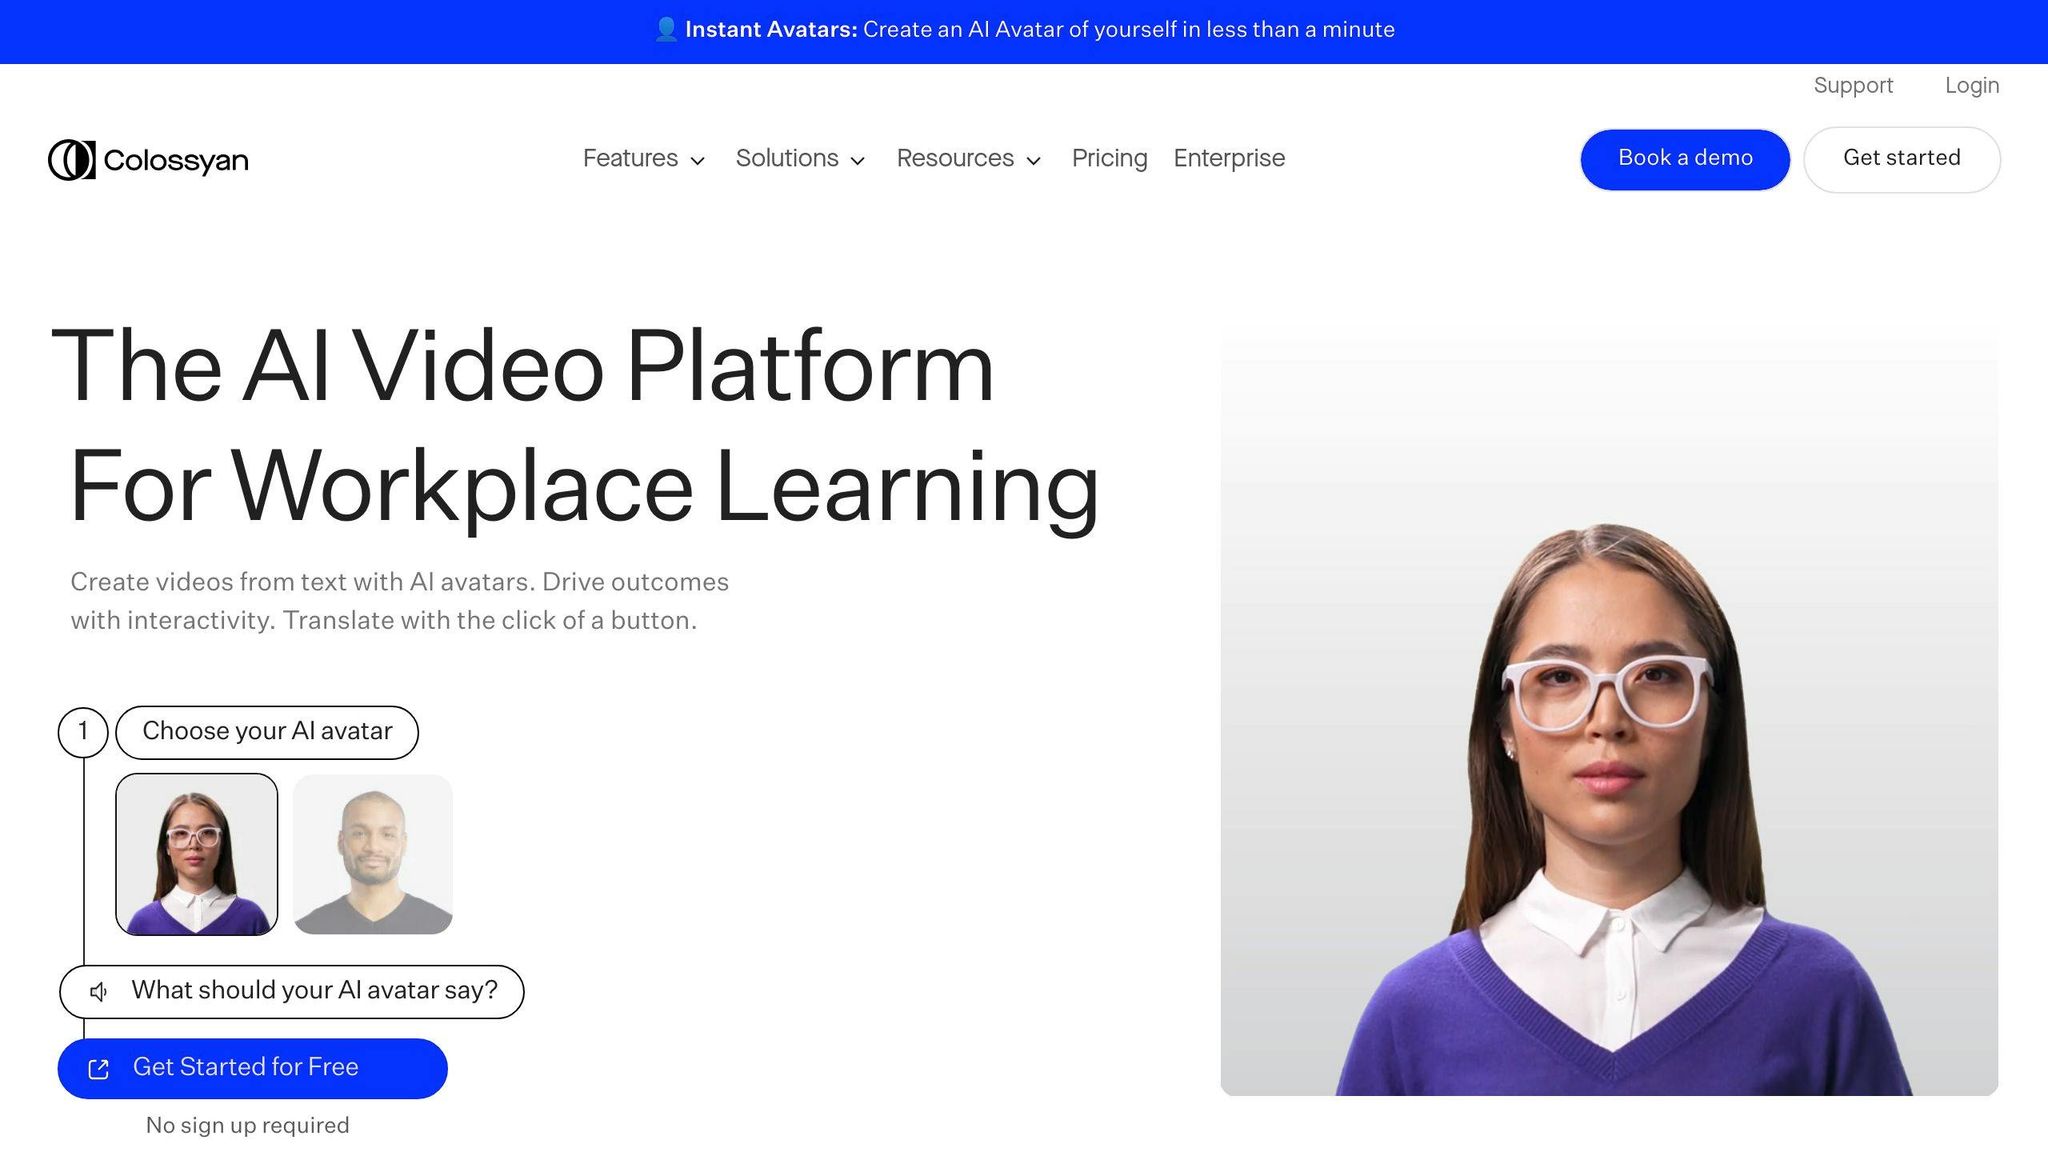Select the female avatar with glasses thumbnail

[x=197, y=854]
